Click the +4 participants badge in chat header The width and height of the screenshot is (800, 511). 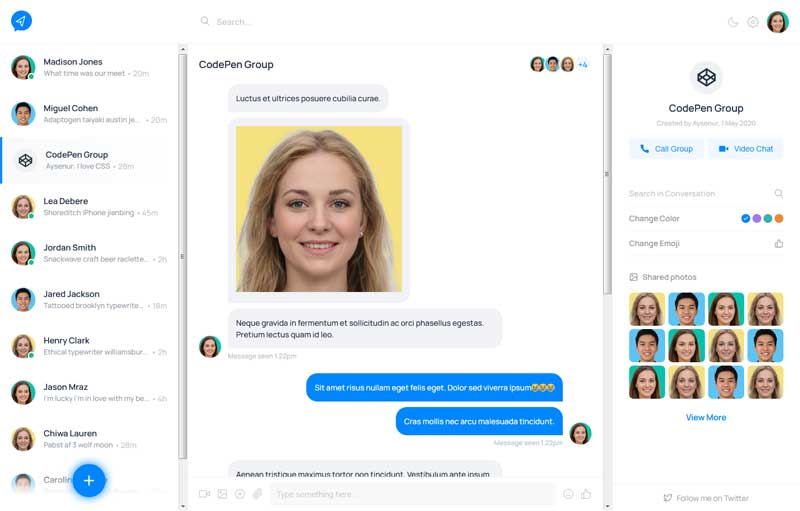583,64
